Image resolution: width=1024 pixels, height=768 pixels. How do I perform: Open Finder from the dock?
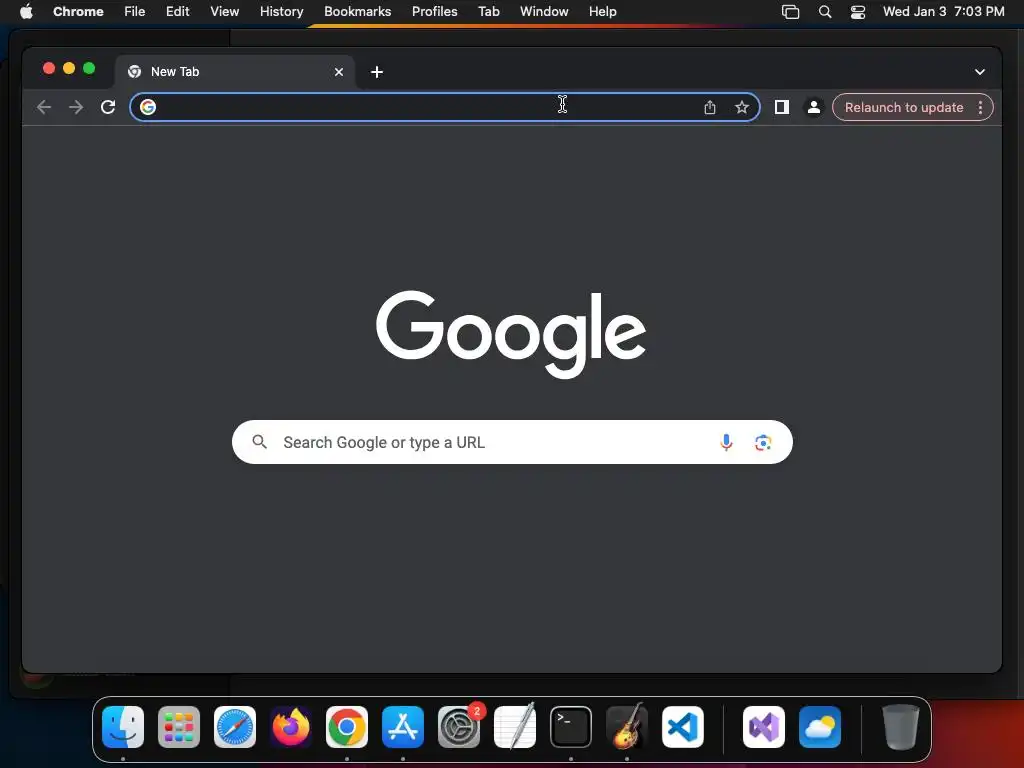[123, 727]
